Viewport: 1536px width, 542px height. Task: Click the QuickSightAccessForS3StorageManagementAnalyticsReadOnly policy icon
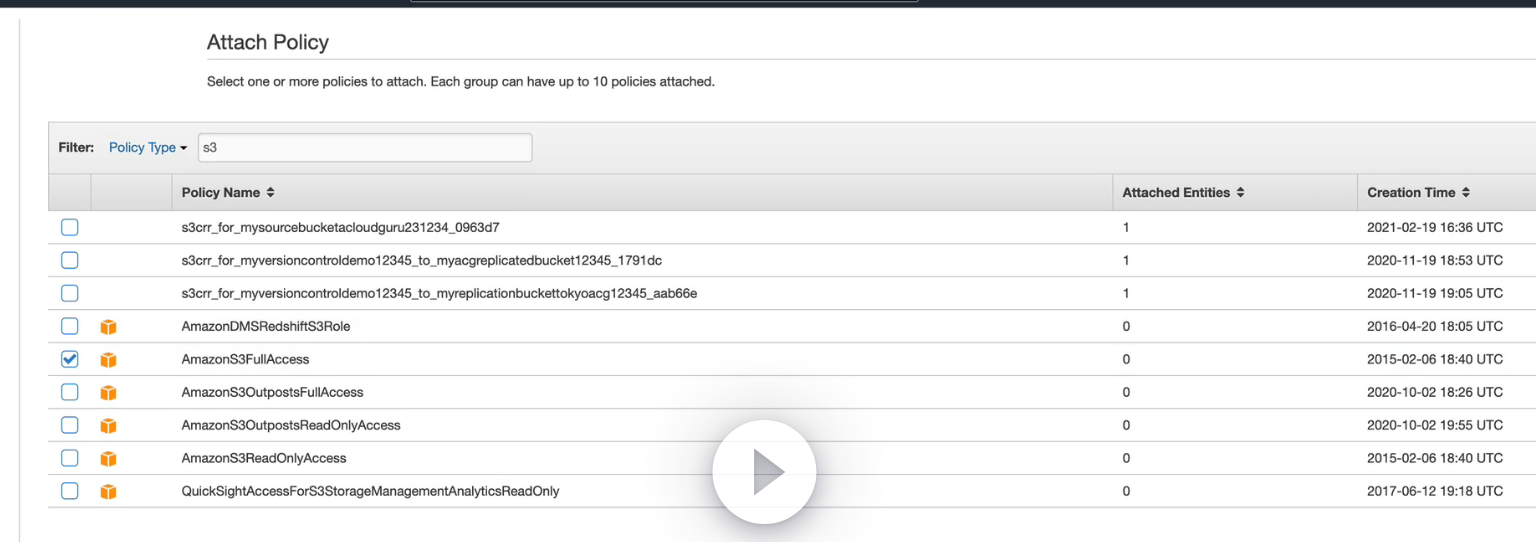click(x=109, y=491)
